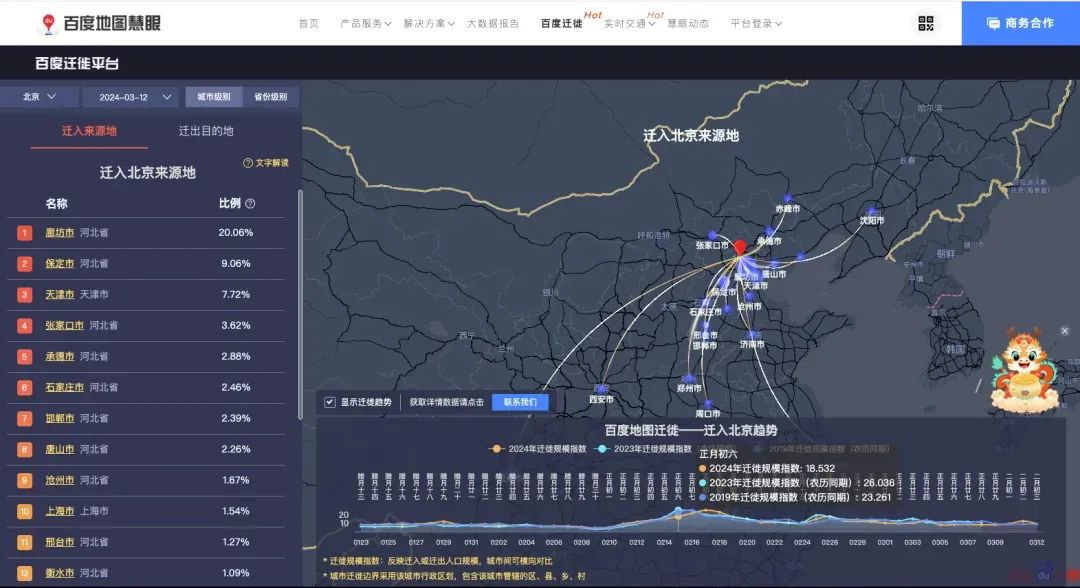1080x588 pixels.
Task: Switch to 省份级别 province level
Action: point(271,97)
